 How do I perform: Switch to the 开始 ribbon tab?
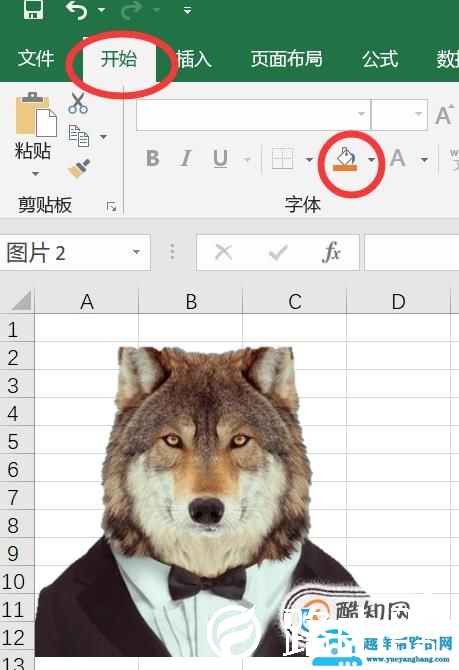tap(119, 59)
